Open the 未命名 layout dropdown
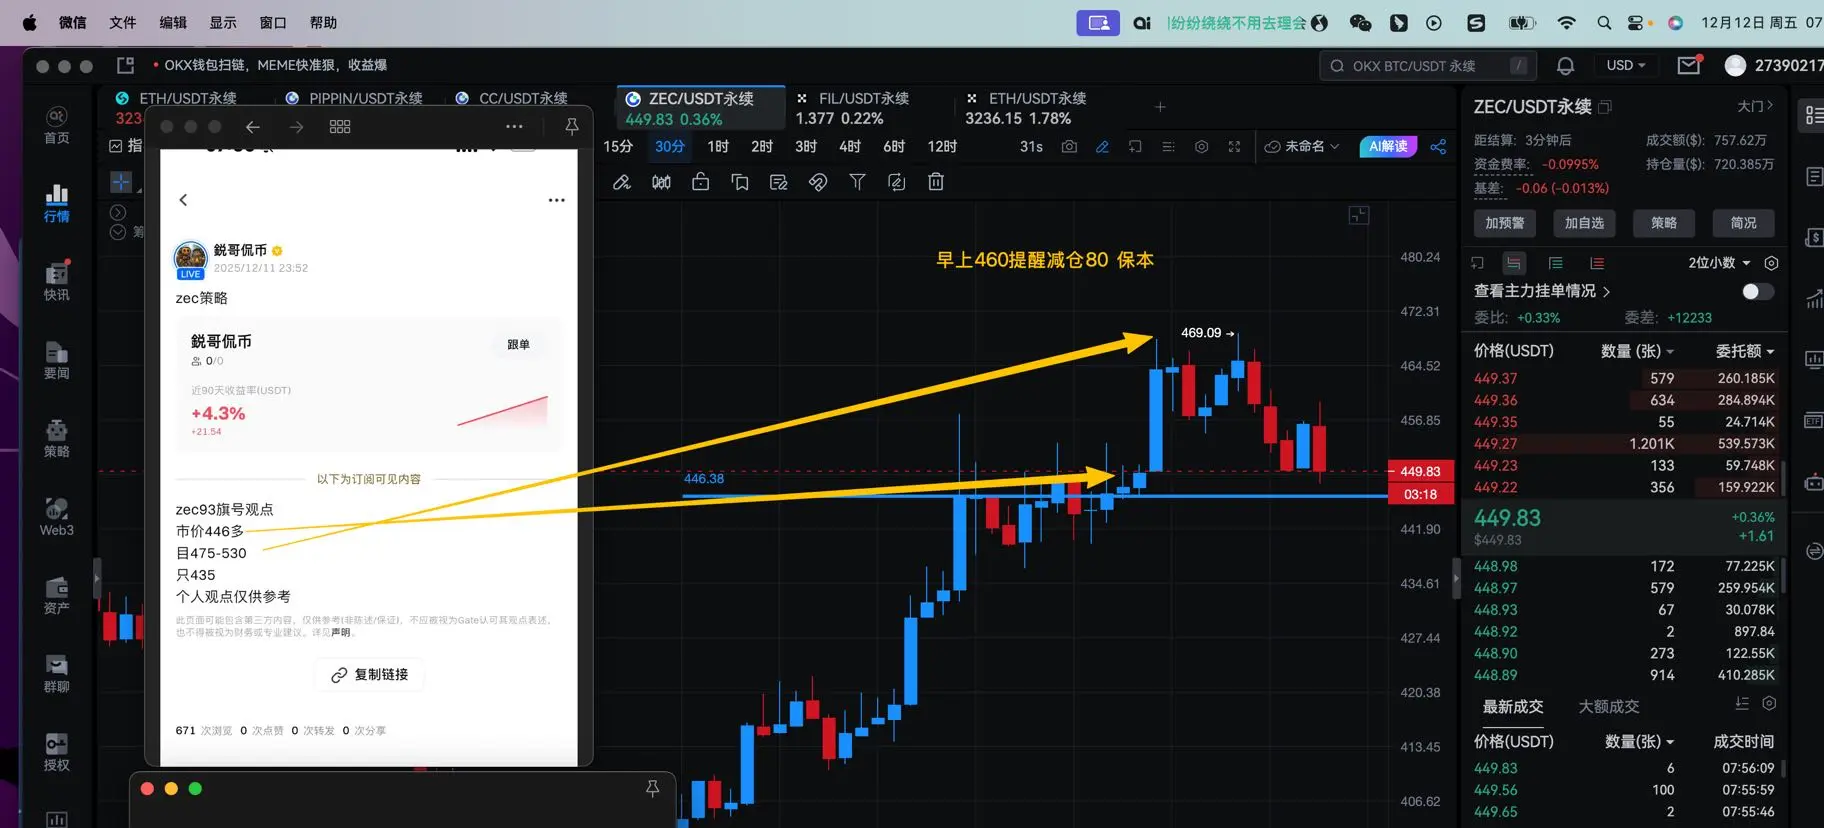Viewport: 1824px width, 828px height. tap(1302, 146)
